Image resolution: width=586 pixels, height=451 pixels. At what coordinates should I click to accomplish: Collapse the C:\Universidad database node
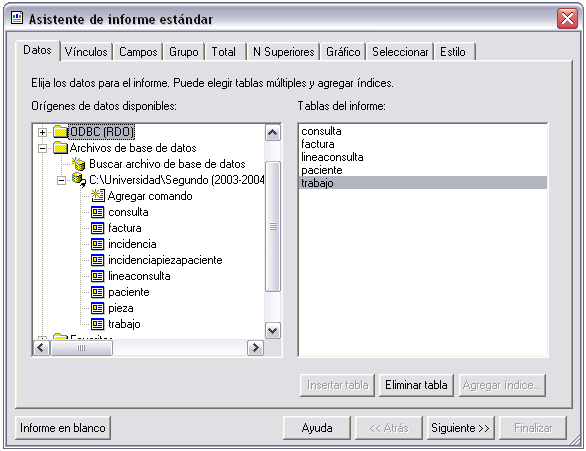pos(61,180)
